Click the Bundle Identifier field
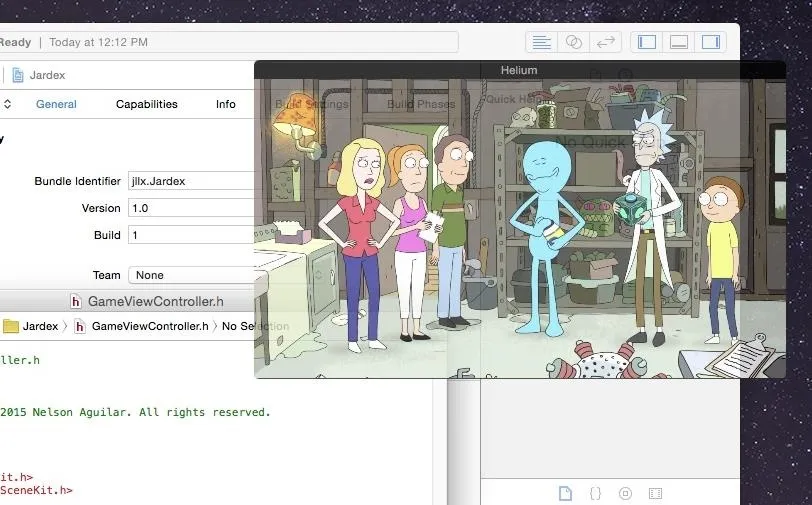This screenshot has width=812, height=505. tap(191, 181)
